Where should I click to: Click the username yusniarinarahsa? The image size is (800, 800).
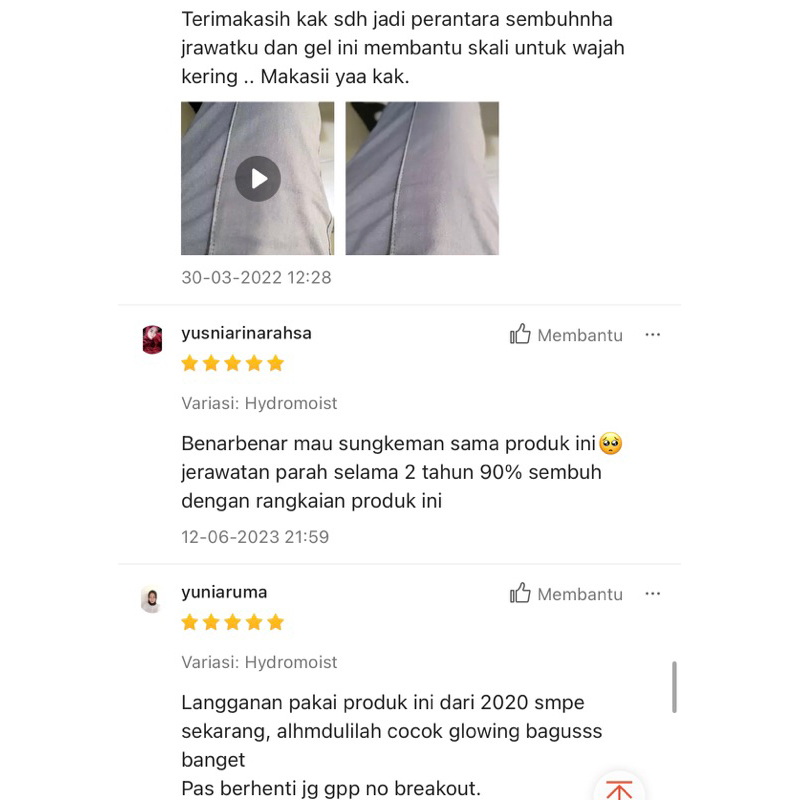(246, 333)
